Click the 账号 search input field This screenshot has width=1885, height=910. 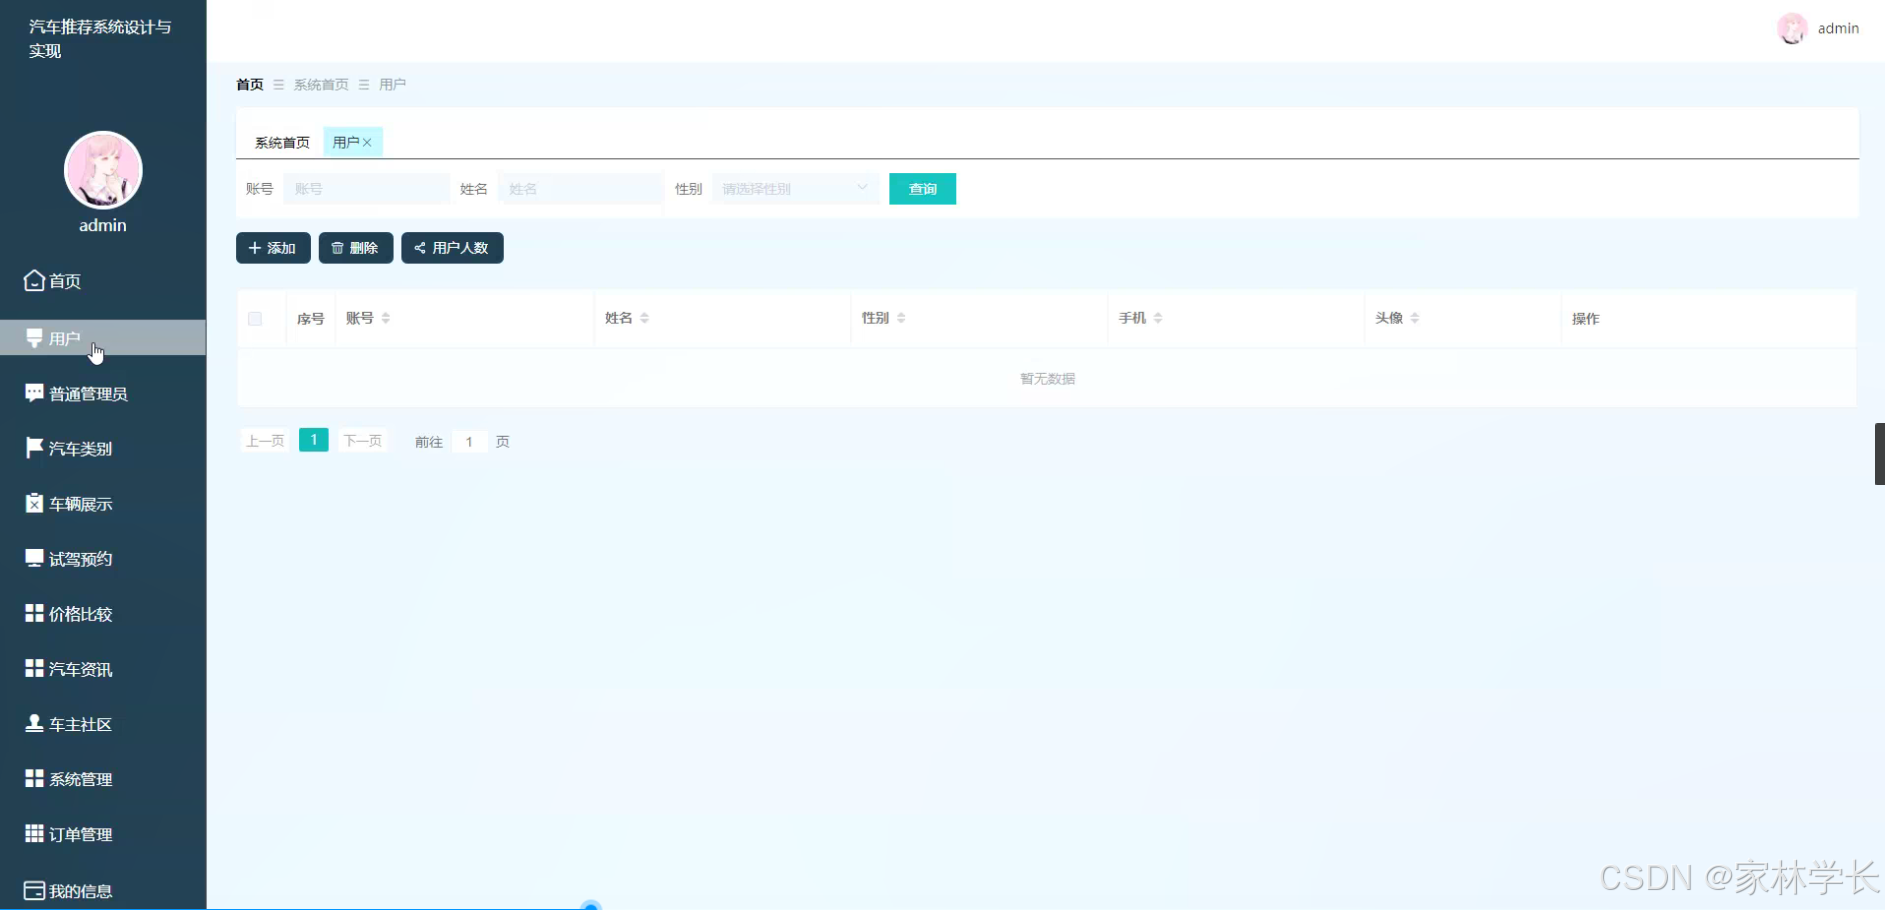(x=366, y=188)
